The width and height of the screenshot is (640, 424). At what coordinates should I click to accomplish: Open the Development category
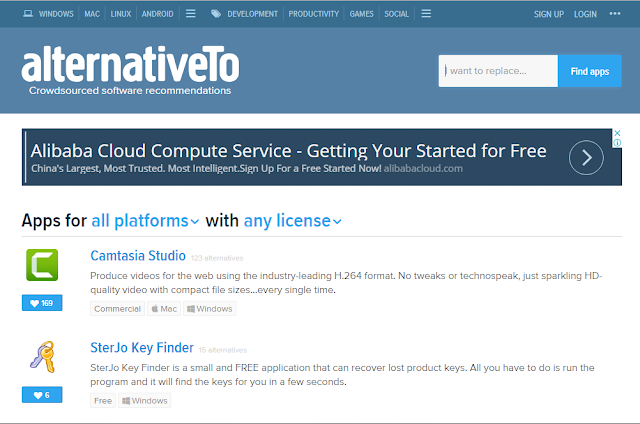[252, 14]
